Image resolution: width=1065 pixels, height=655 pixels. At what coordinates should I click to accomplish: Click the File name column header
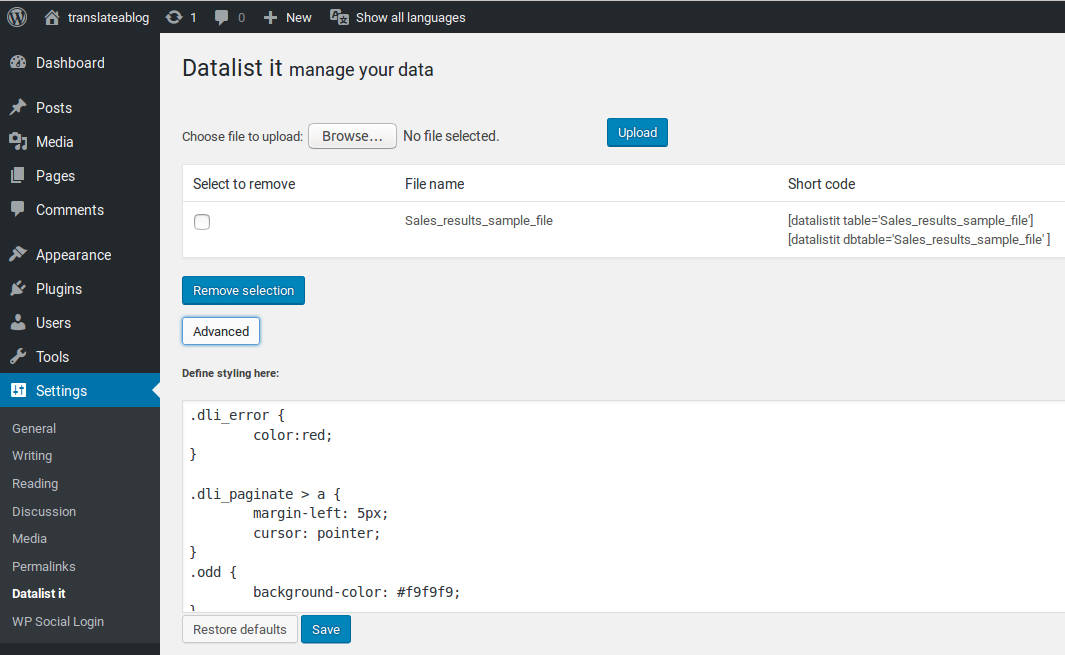tap(434, 183)
